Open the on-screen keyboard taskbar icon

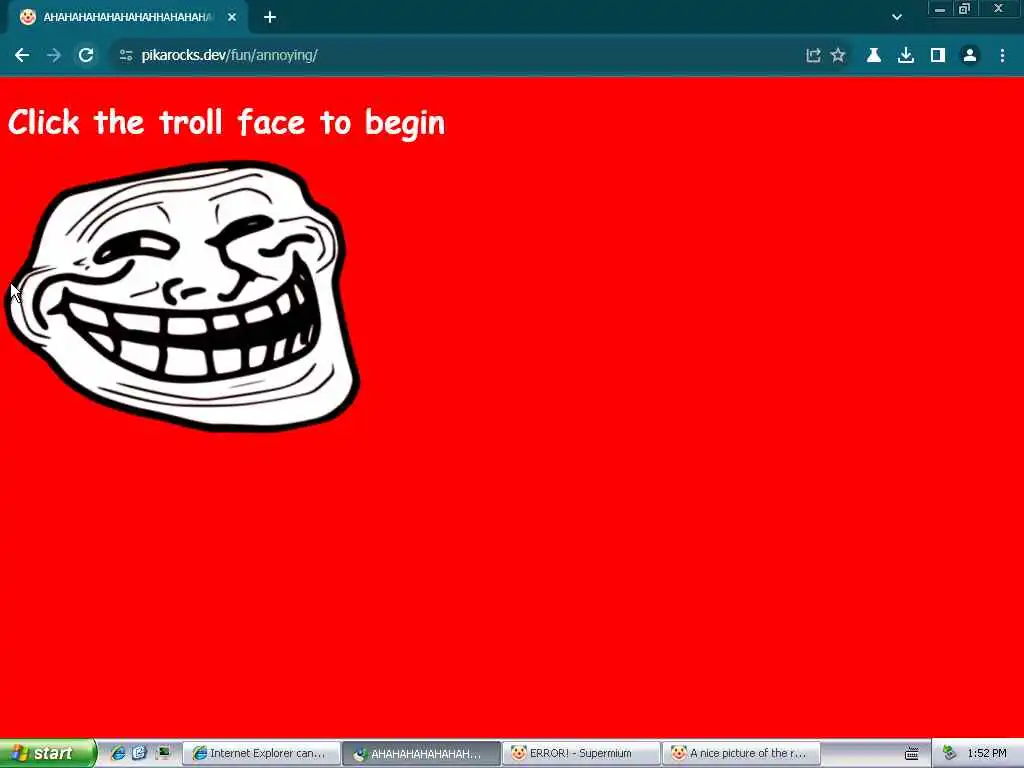pyautogui.click(x=912, y=754)
